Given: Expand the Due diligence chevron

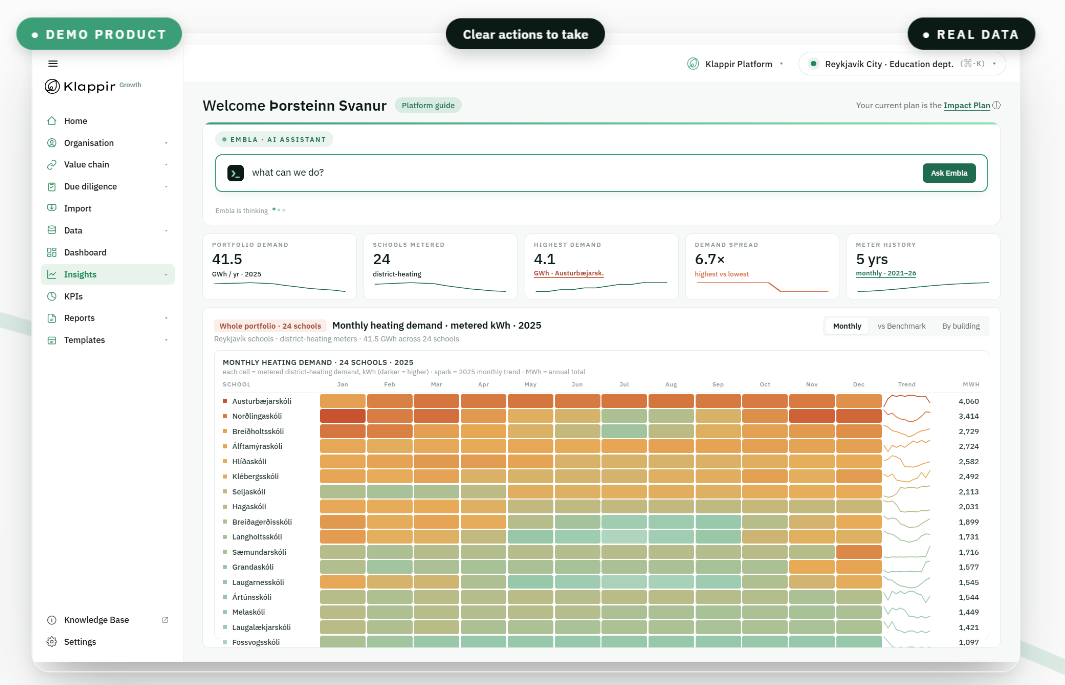Looking at the screenshot, I should coord(166,187).
